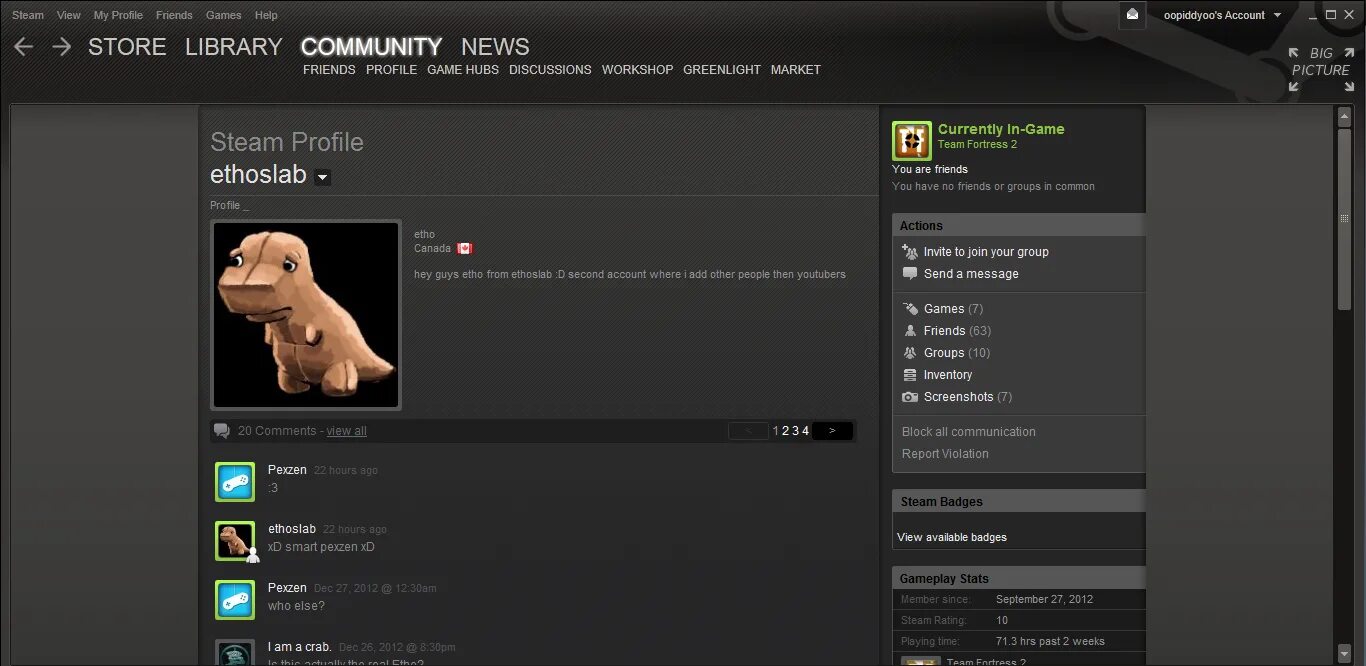
Task: Click ethoslab's avatar on the comment
Action: click(235, 541)
